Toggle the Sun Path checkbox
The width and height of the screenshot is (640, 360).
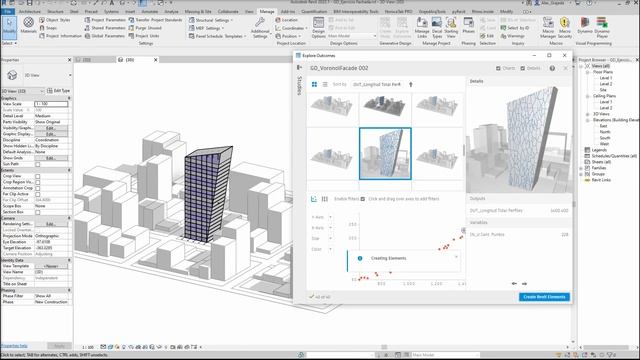[x=38, y=164]
